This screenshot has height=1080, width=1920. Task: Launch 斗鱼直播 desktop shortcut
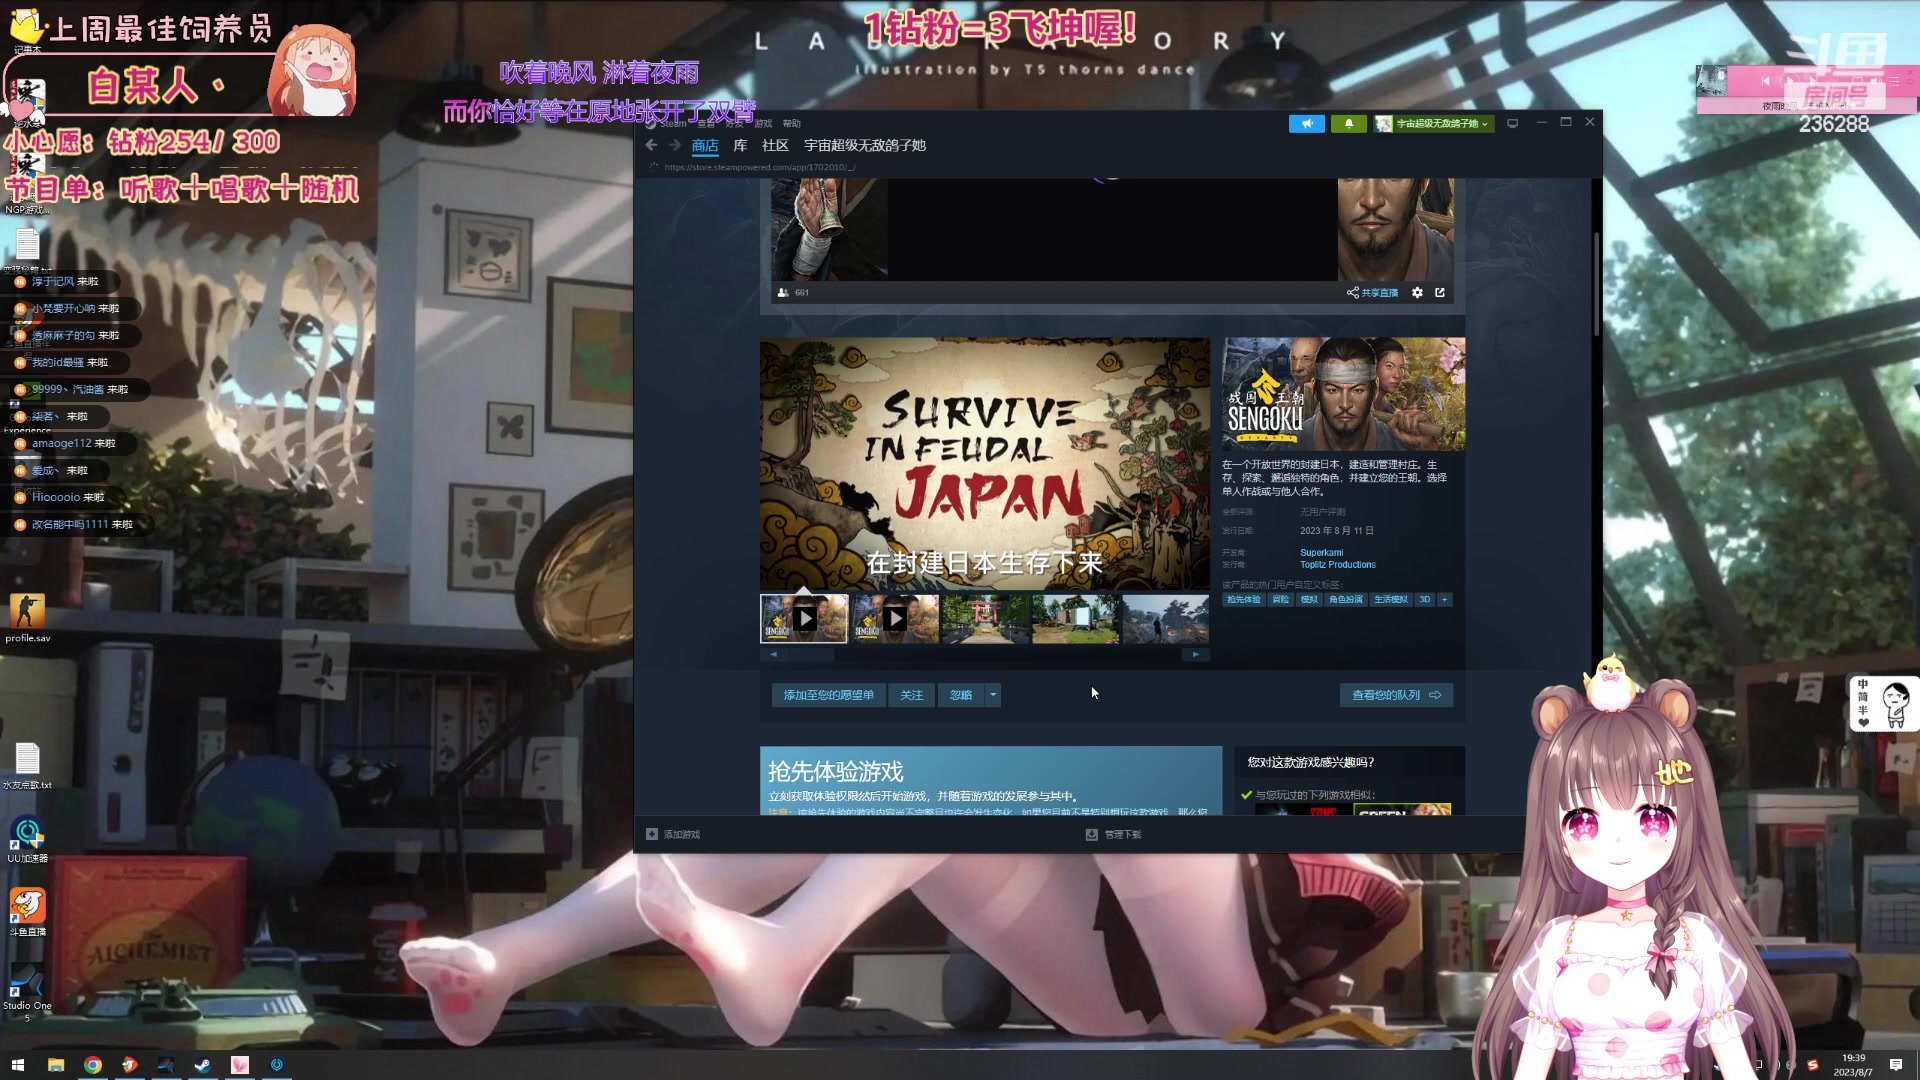click(x=27, y=912)
